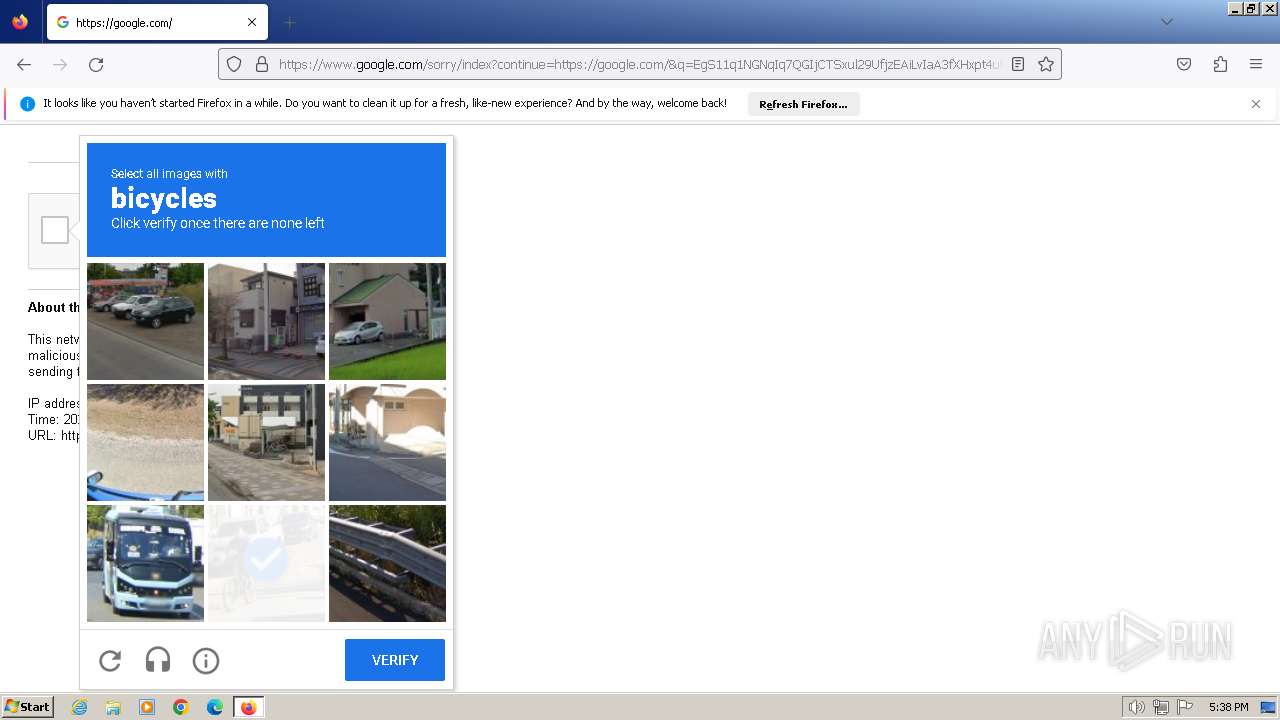This screenshot has width=1280, height=720.
Task: Bookmark this page with the star icon
Action: (1046, 64)
